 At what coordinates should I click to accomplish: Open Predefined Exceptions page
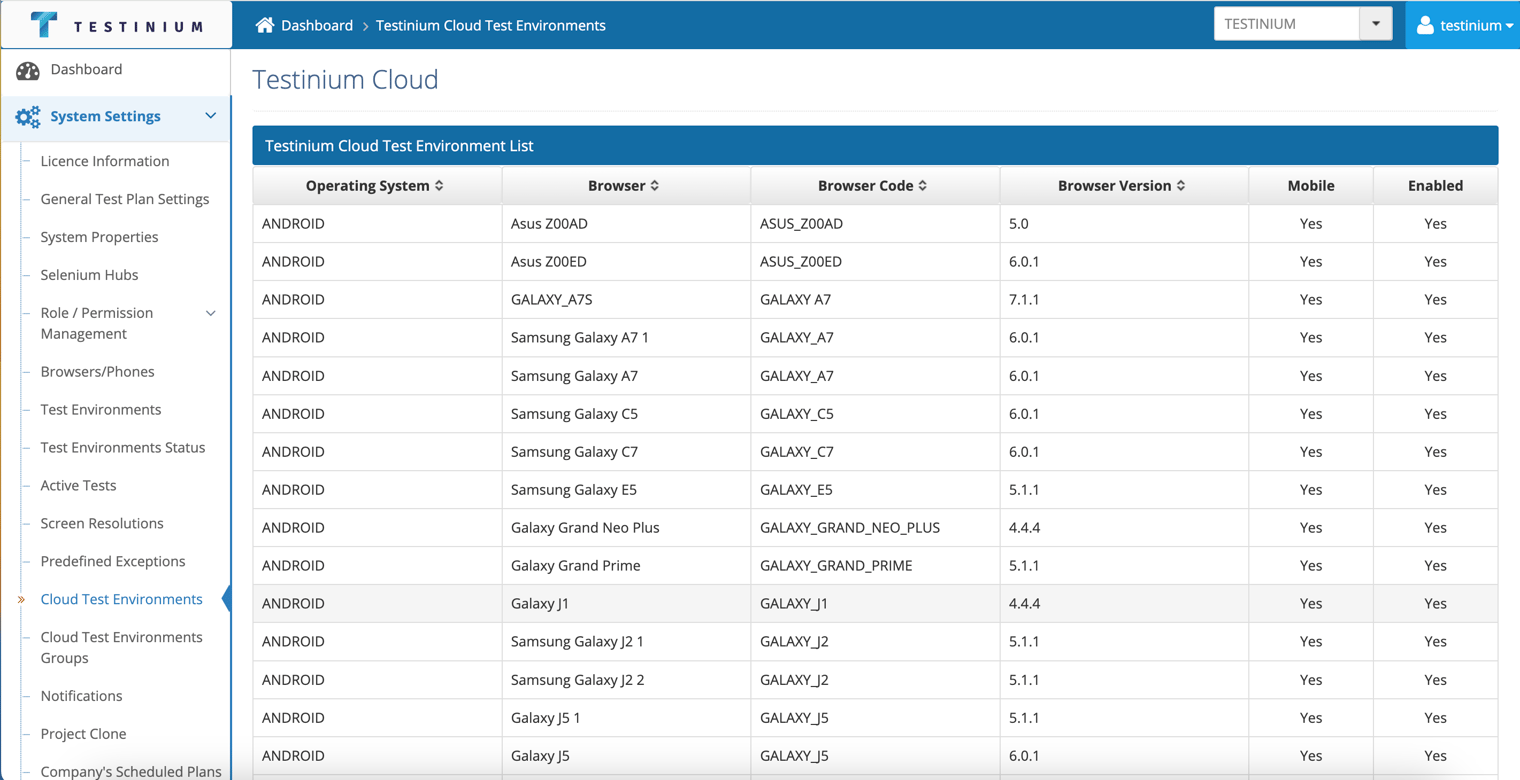point(113,562)
